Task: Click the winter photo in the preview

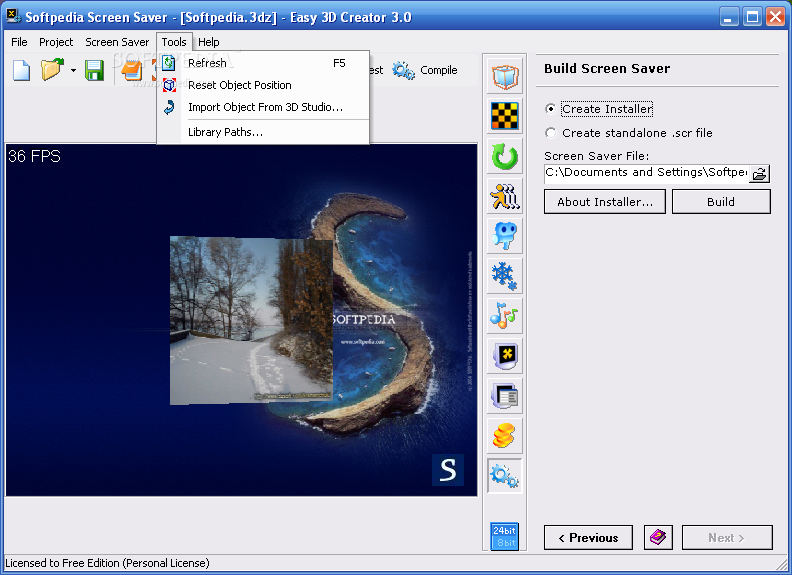Action: point(251,320)
